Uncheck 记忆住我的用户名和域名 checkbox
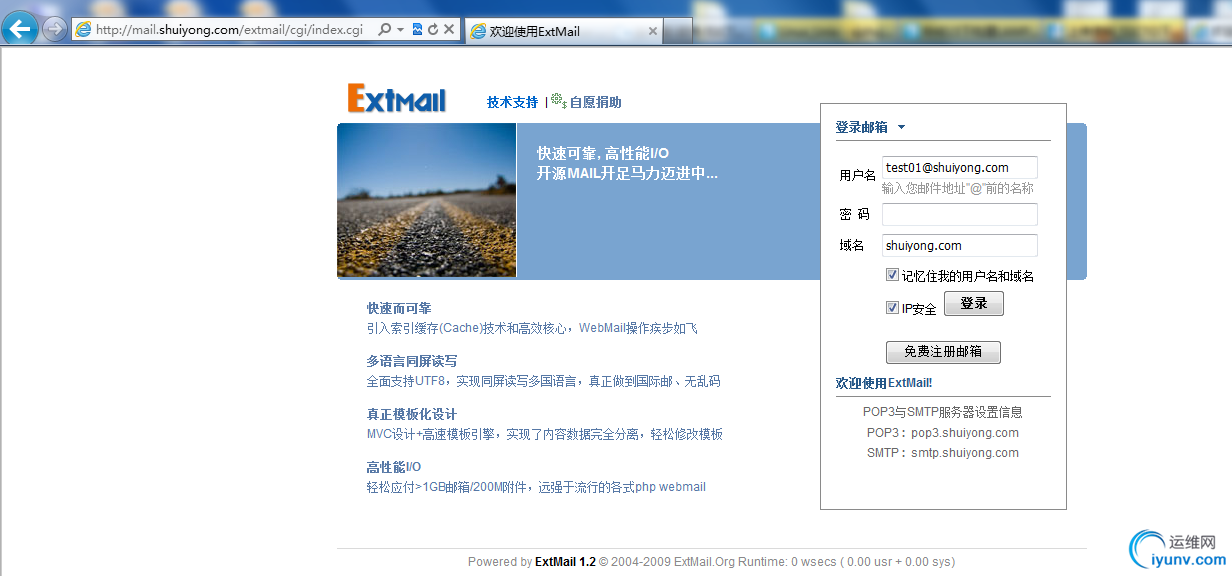Image resolution: width=1232 pixels, height=576 pixels. coord(892,275)
